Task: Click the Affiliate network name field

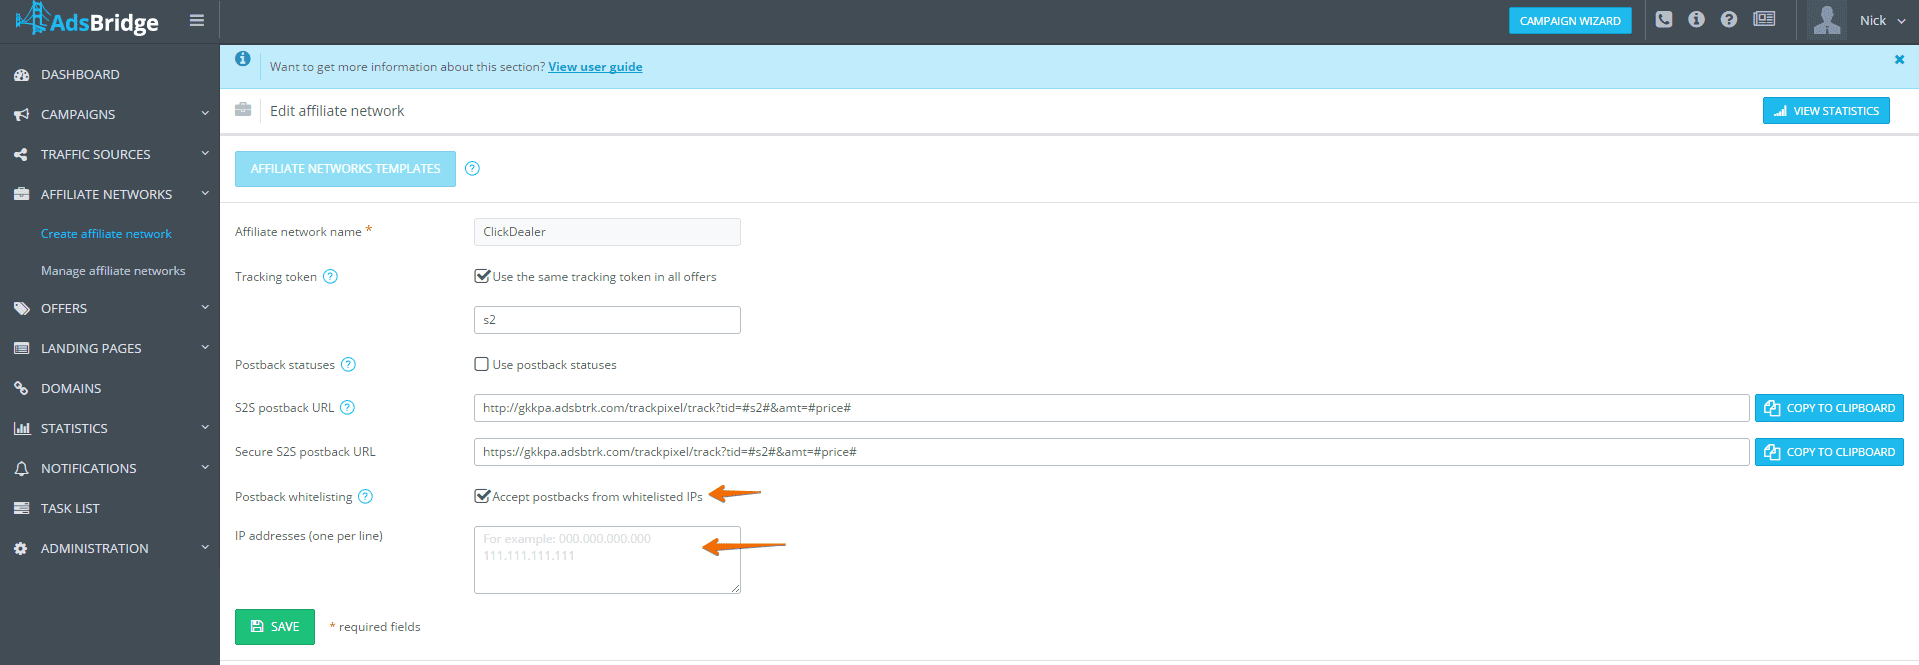Action: click(607, 232)
